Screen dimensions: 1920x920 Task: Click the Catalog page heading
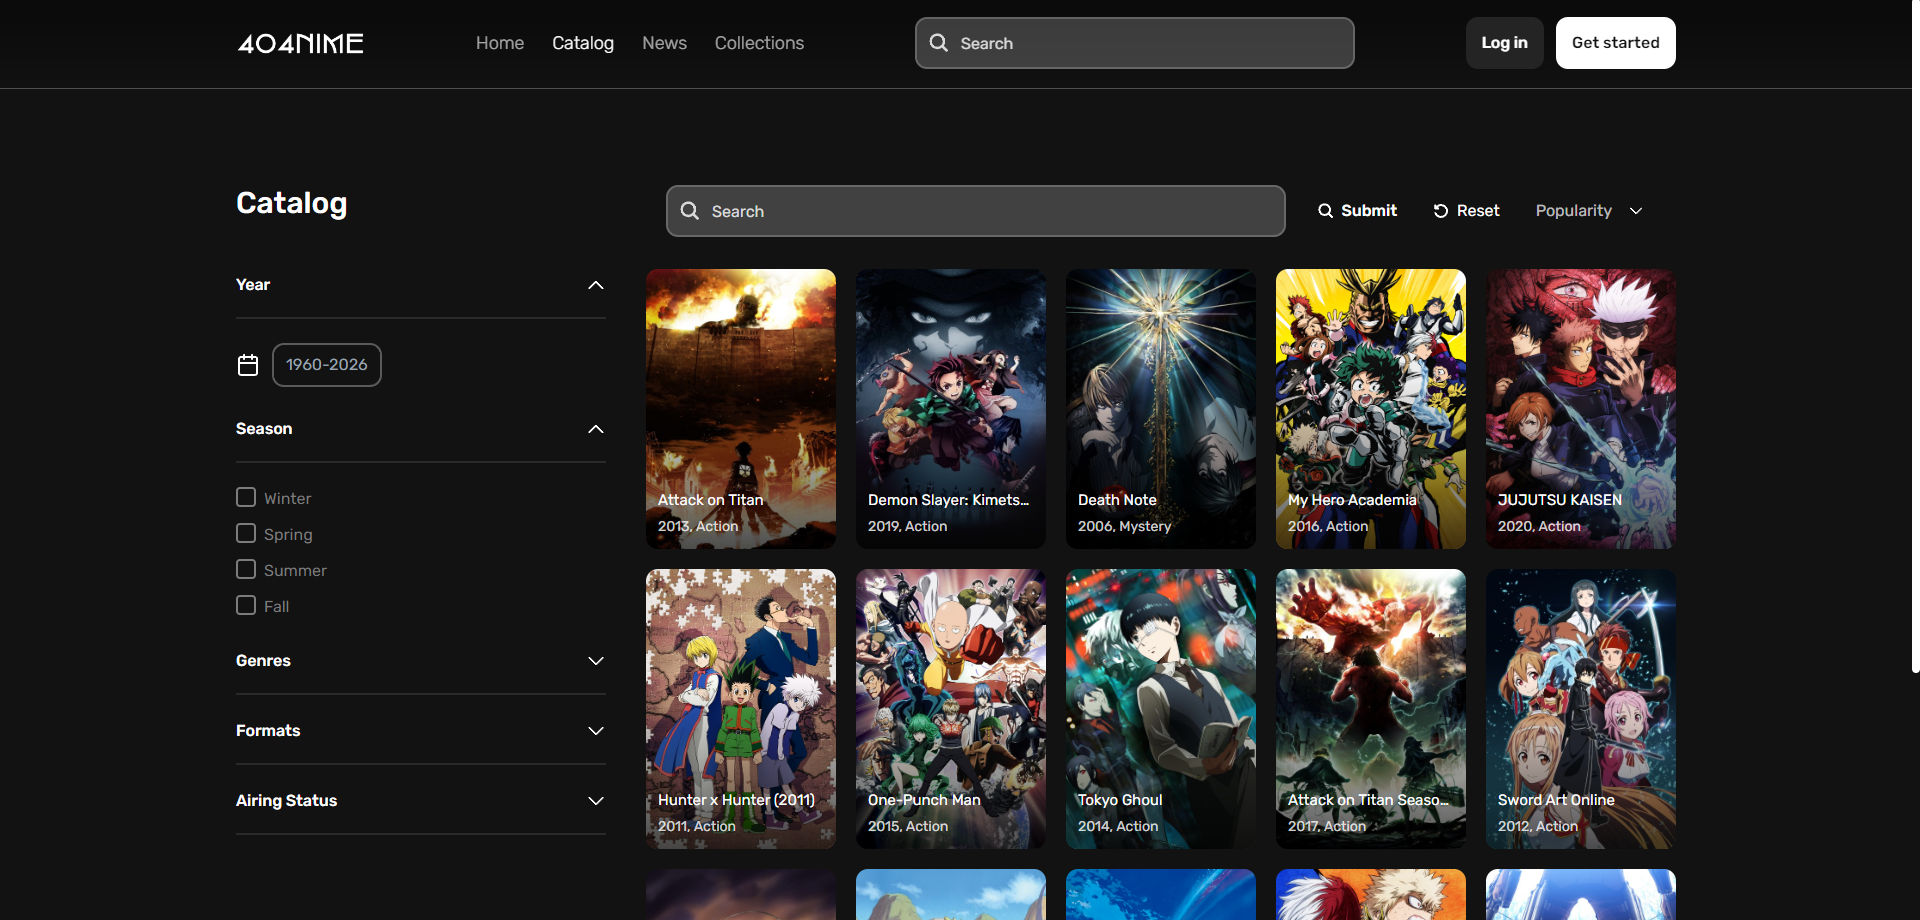tap(292, 203)
